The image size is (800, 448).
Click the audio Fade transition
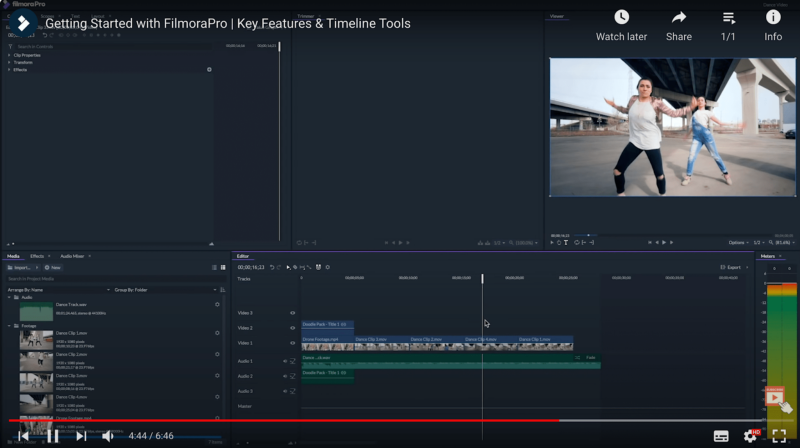tap(586, 358)
